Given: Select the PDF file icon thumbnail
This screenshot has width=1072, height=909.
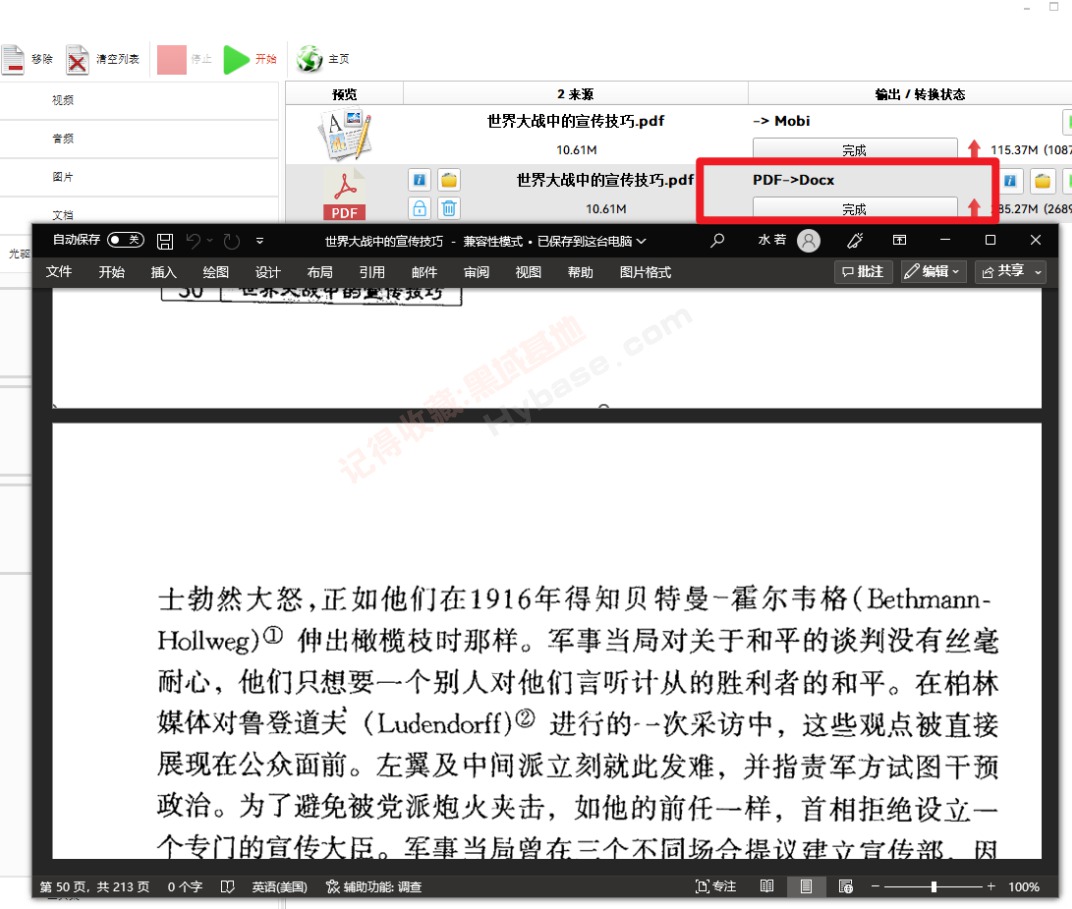Looking at the screenshot, I should tap(345, 194).
